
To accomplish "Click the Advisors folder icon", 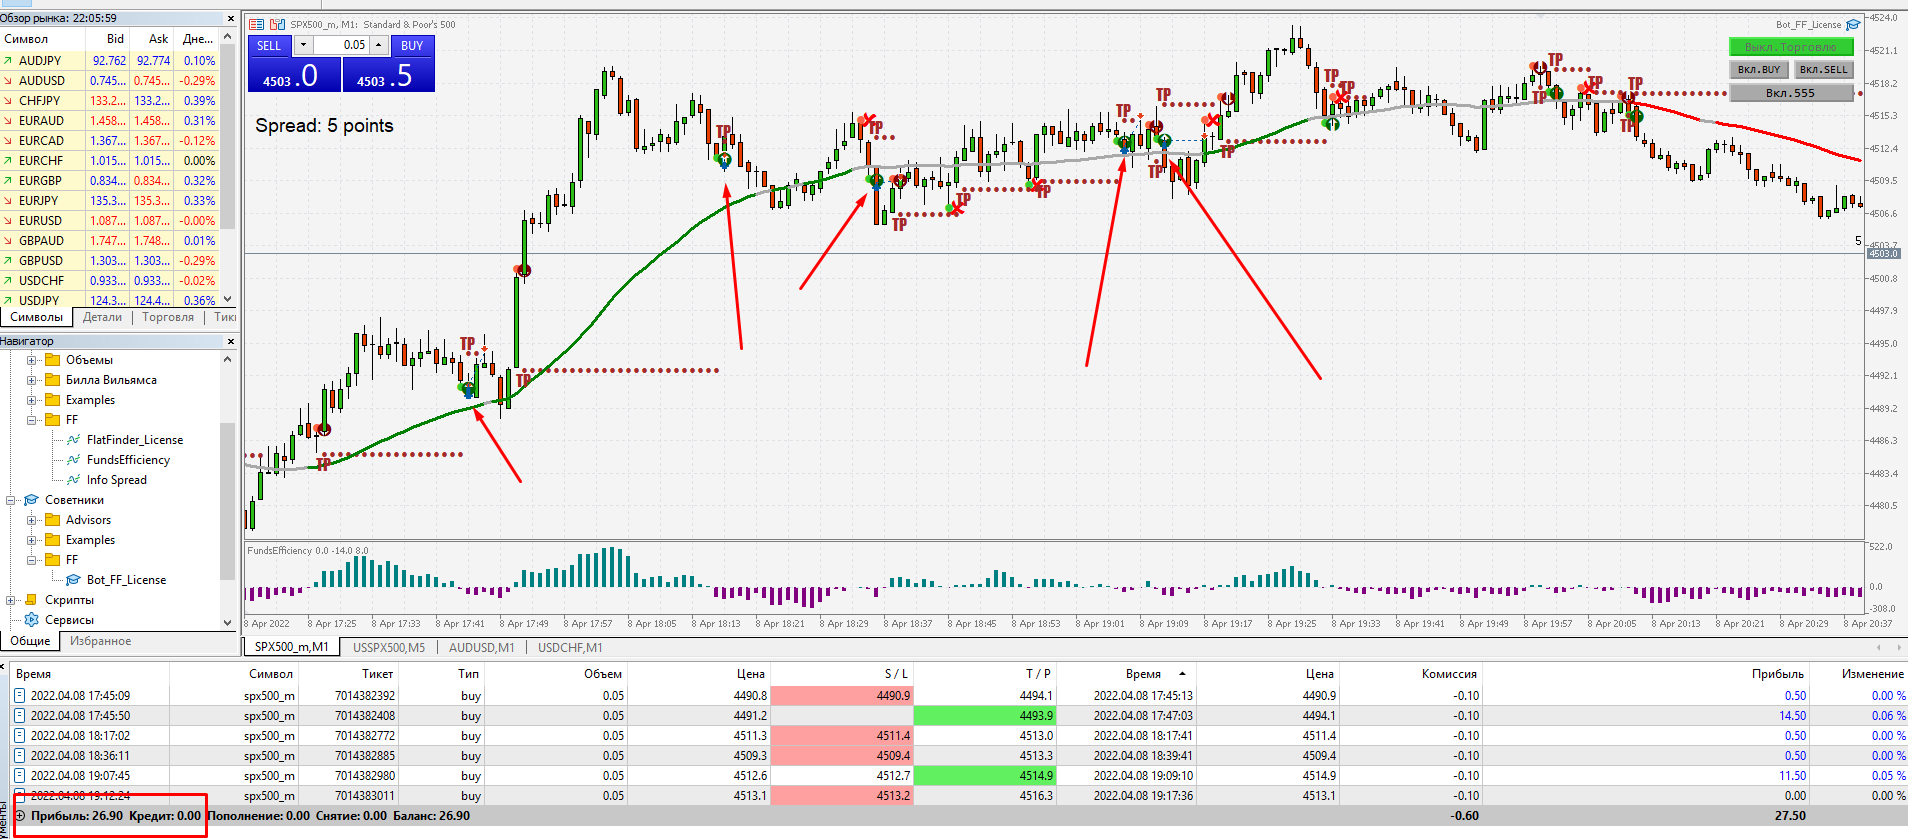I will (x=53, y=520).
